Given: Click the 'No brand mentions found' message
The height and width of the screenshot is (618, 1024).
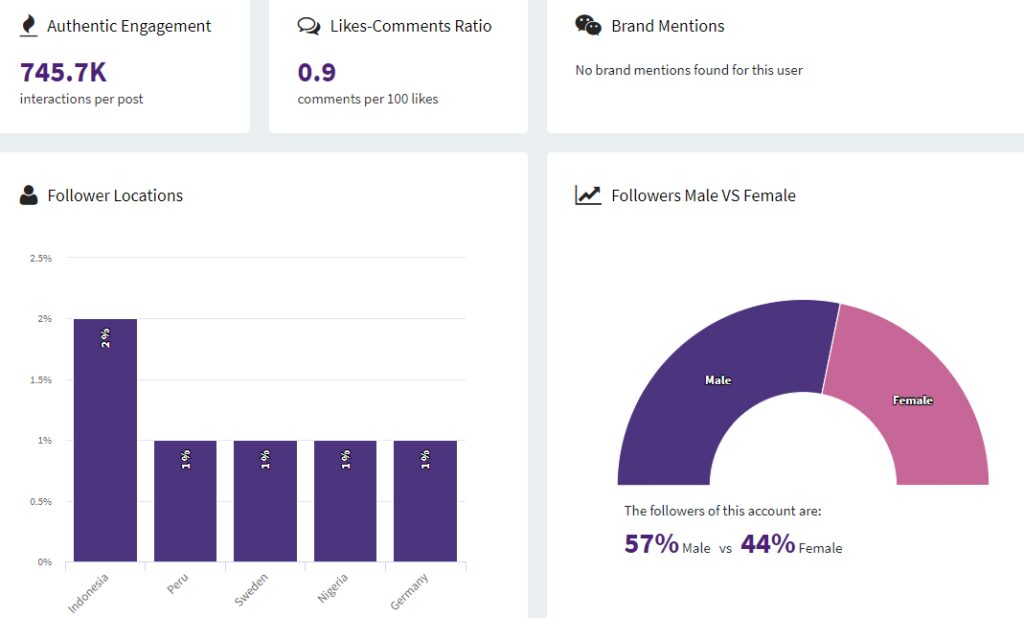Looking at the screenshot, I should coord(688,70).
